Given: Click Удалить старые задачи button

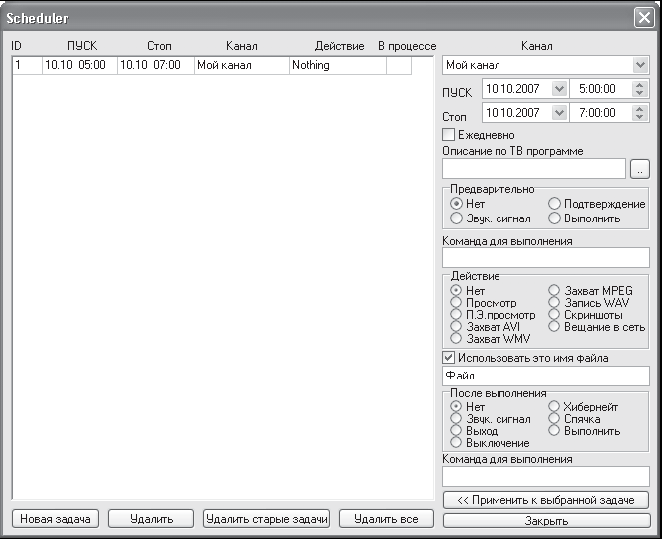Looking at the screenshot, I should click(x=266, y=519).
